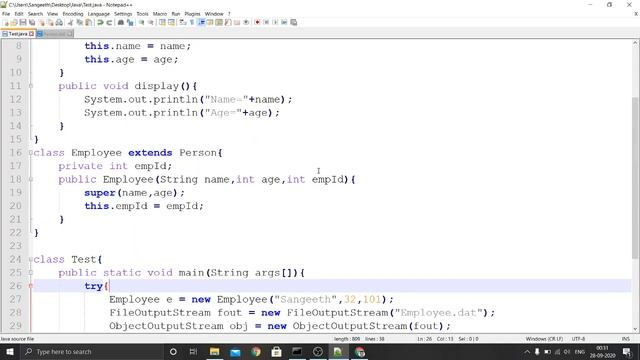Toggle file monitoring eye icon

(246, 22)
